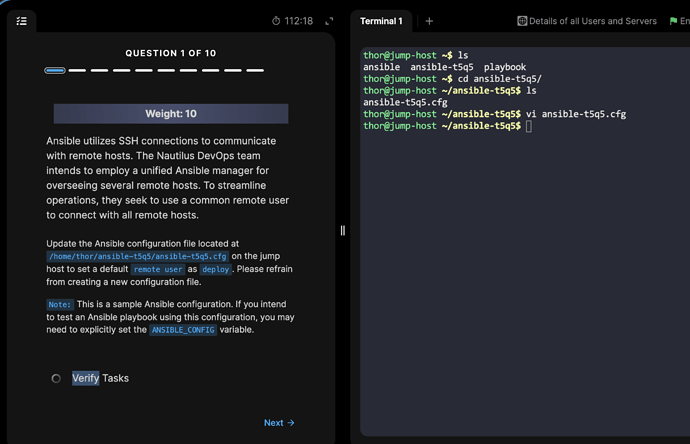The height and width of the screenshot is (444, 690).
Task: Click the 'cd ansible-t5q5/' command line
Action: pyautogui.click(x=452, y=79)
